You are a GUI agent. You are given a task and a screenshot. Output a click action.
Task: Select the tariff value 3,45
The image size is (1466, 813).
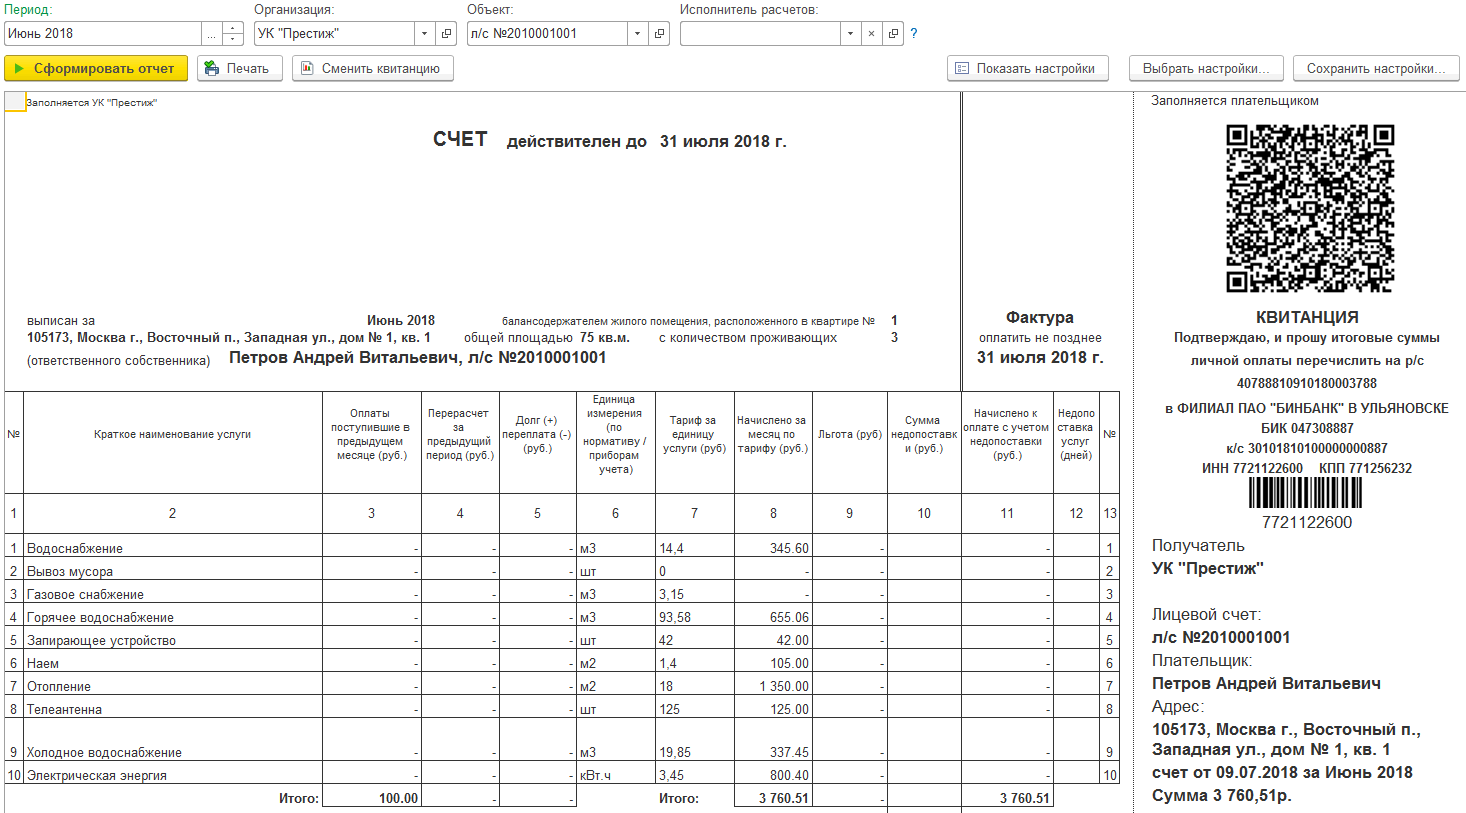tap(671, 776)
